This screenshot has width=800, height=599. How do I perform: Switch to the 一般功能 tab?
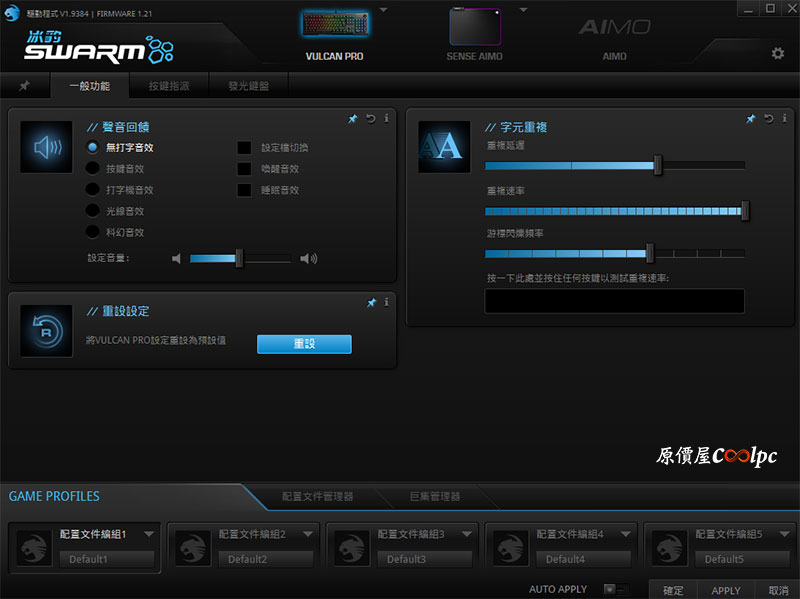click(x=90, y=85)
